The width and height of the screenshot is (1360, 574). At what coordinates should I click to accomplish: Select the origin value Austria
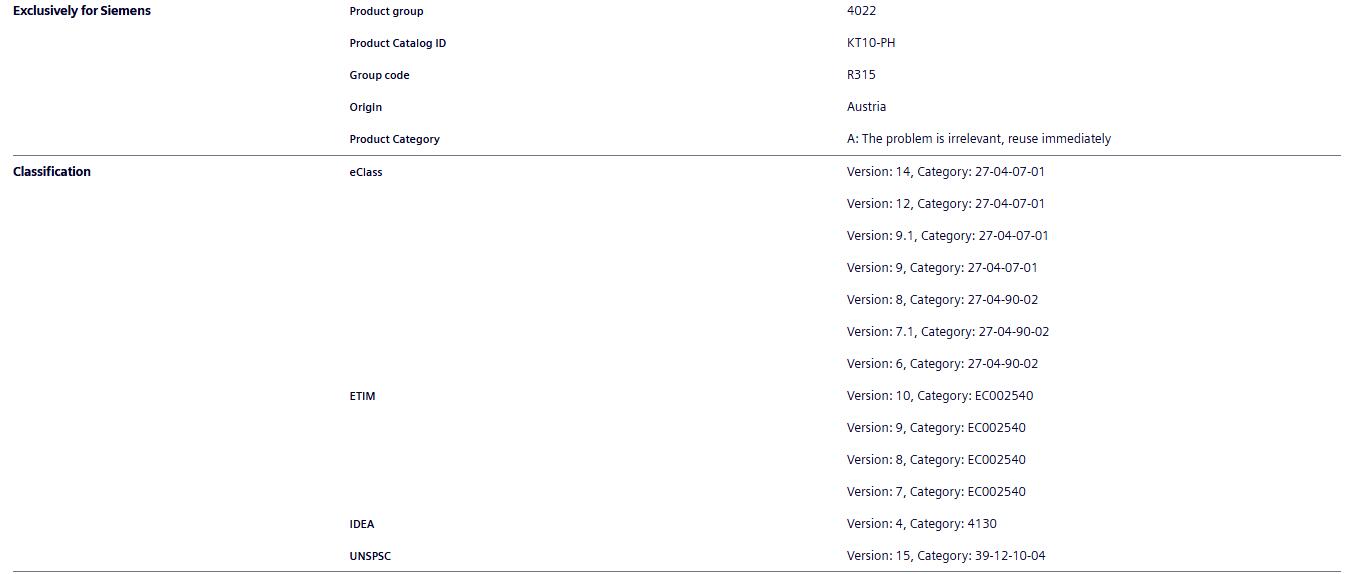pyautogui.click(x=866, y=107)
